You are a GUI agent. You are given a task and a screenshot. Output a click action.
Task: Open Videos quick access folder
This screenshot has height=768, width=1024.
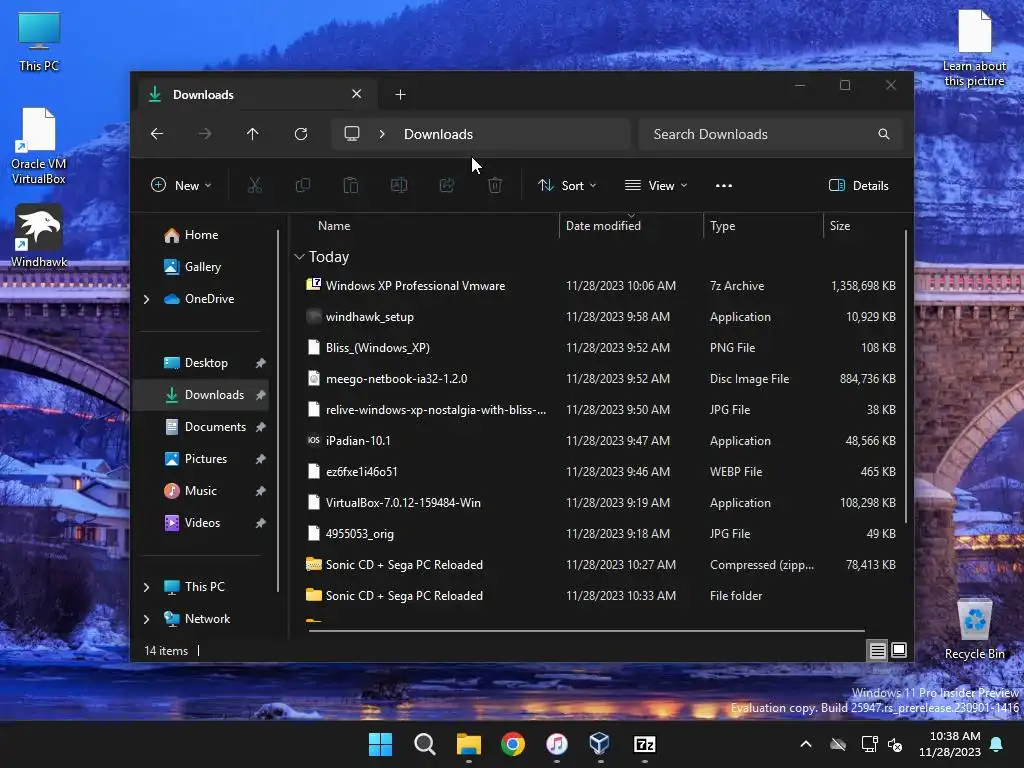(x=202, y=522)
